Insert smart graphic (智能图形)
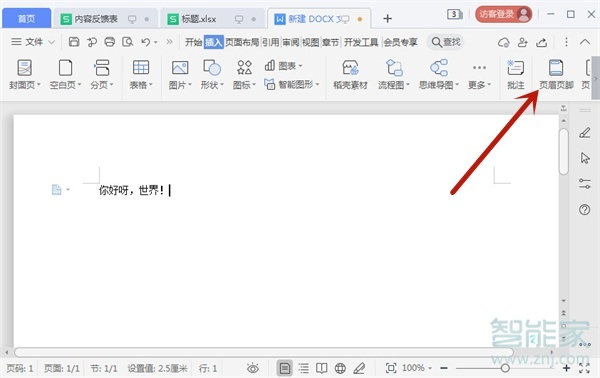The height and width of the screenshot is (378, 600). (292, 84)
